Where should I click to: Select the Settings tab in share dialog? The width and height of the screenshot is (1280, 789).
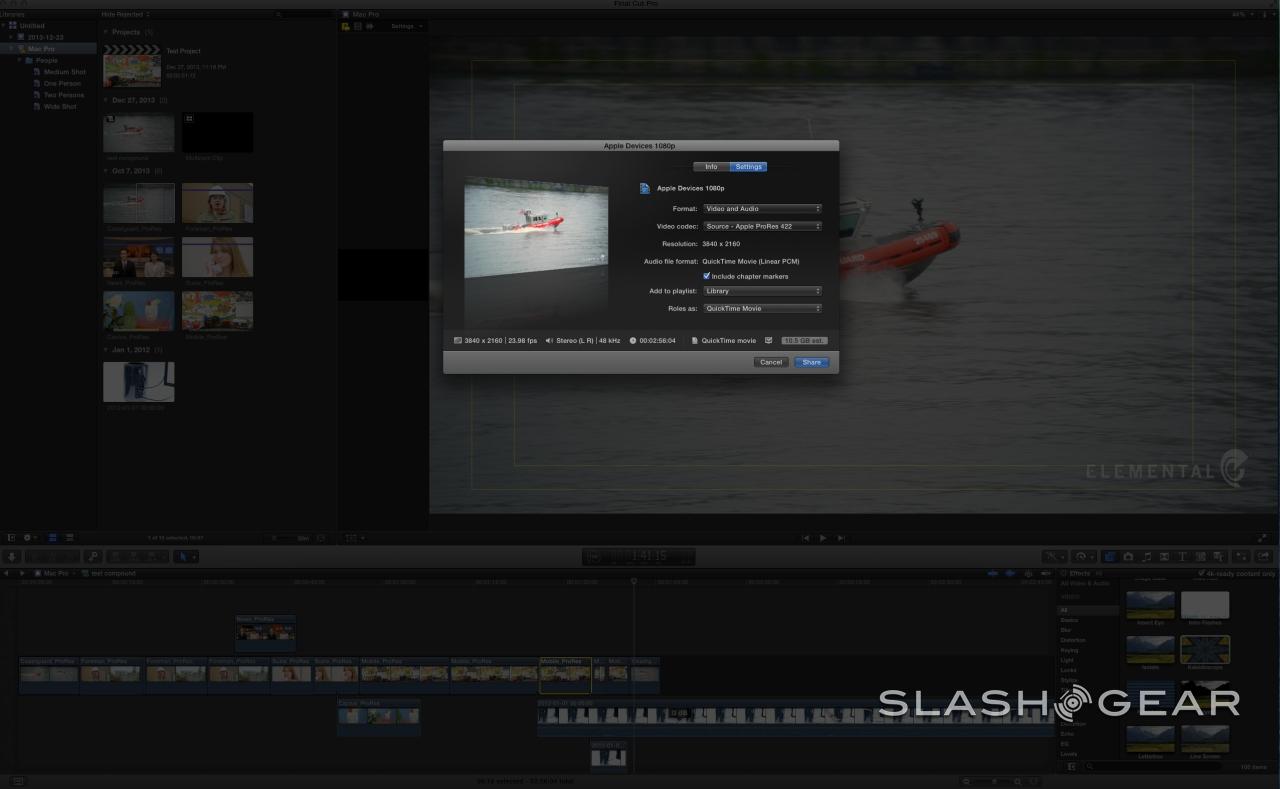tap(748, 167)
